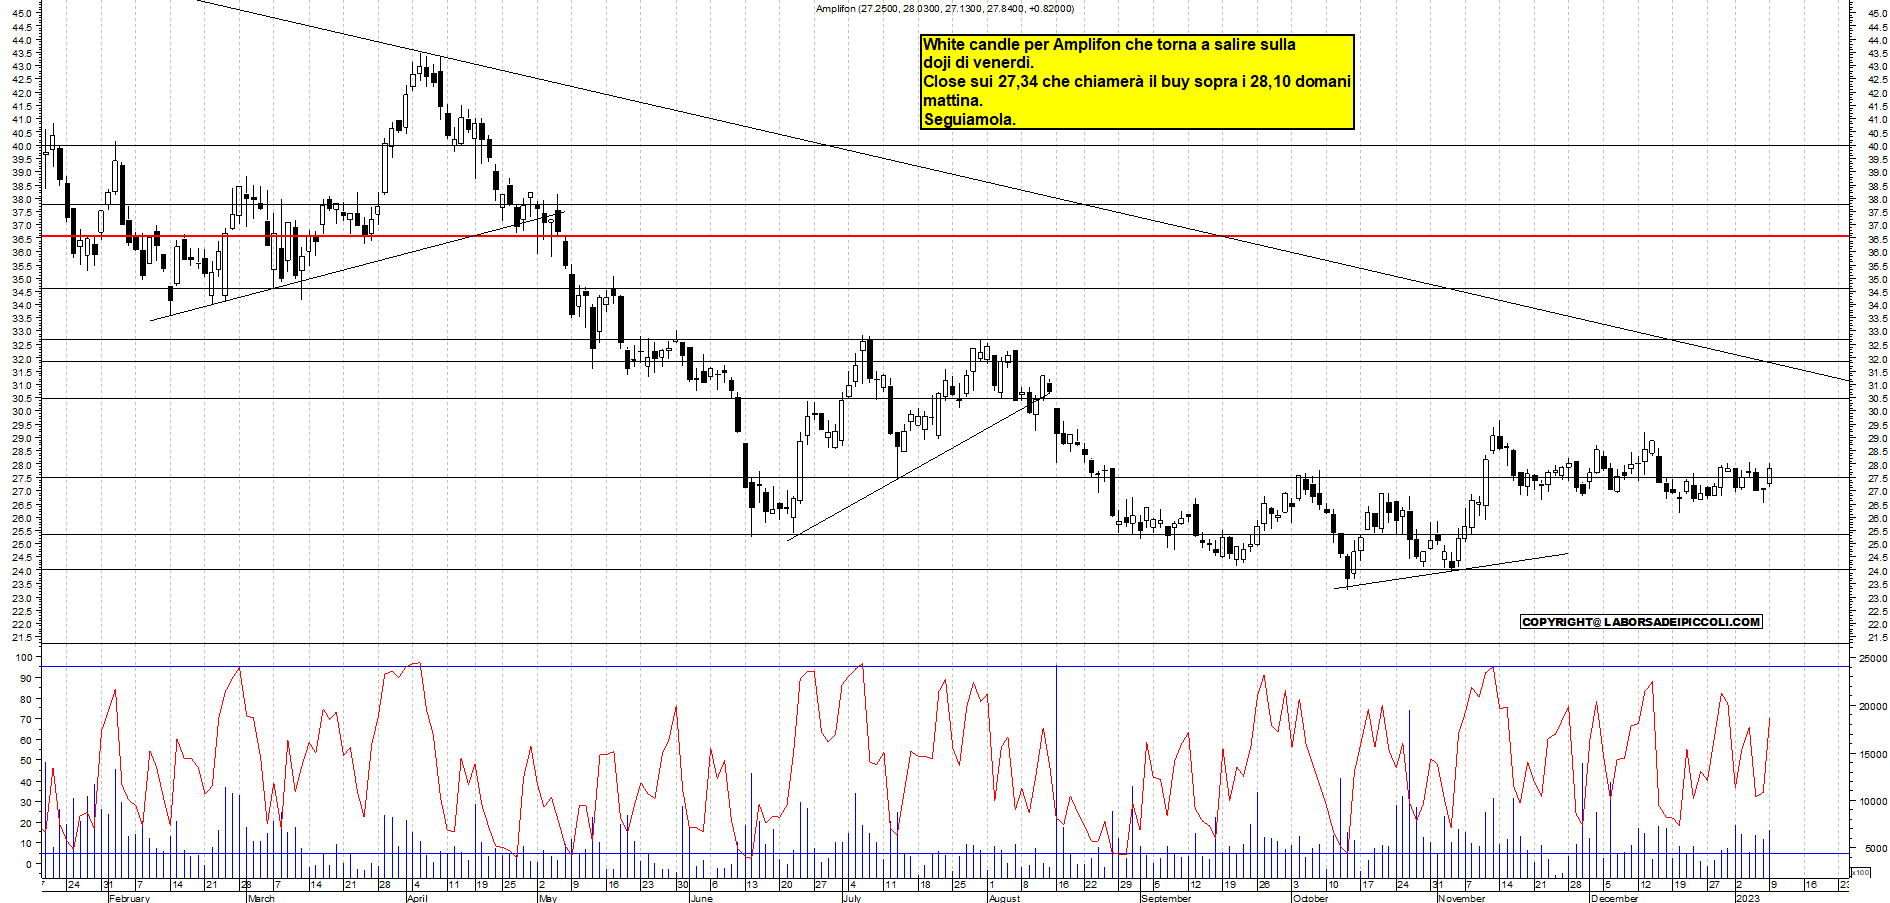Viewport: 1890px width, 903px height.
Task: Click the April label on the time axis
Action: [x=417, y=898]
